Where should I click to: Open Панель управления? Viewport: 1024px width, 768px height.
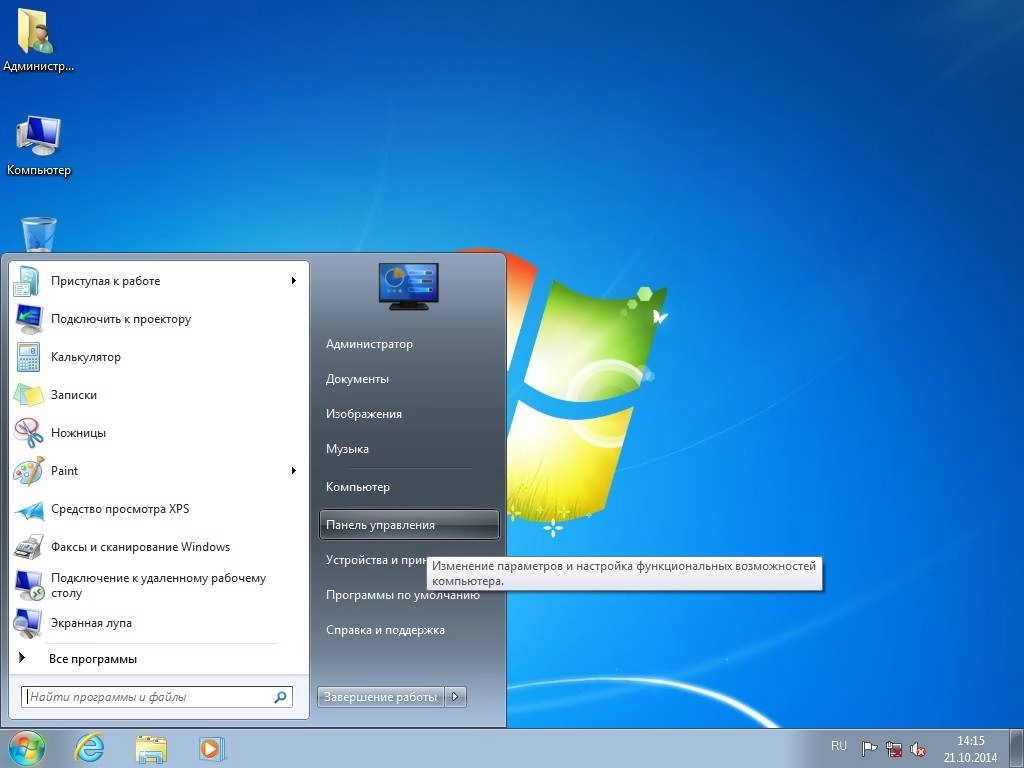pos(409,525)
